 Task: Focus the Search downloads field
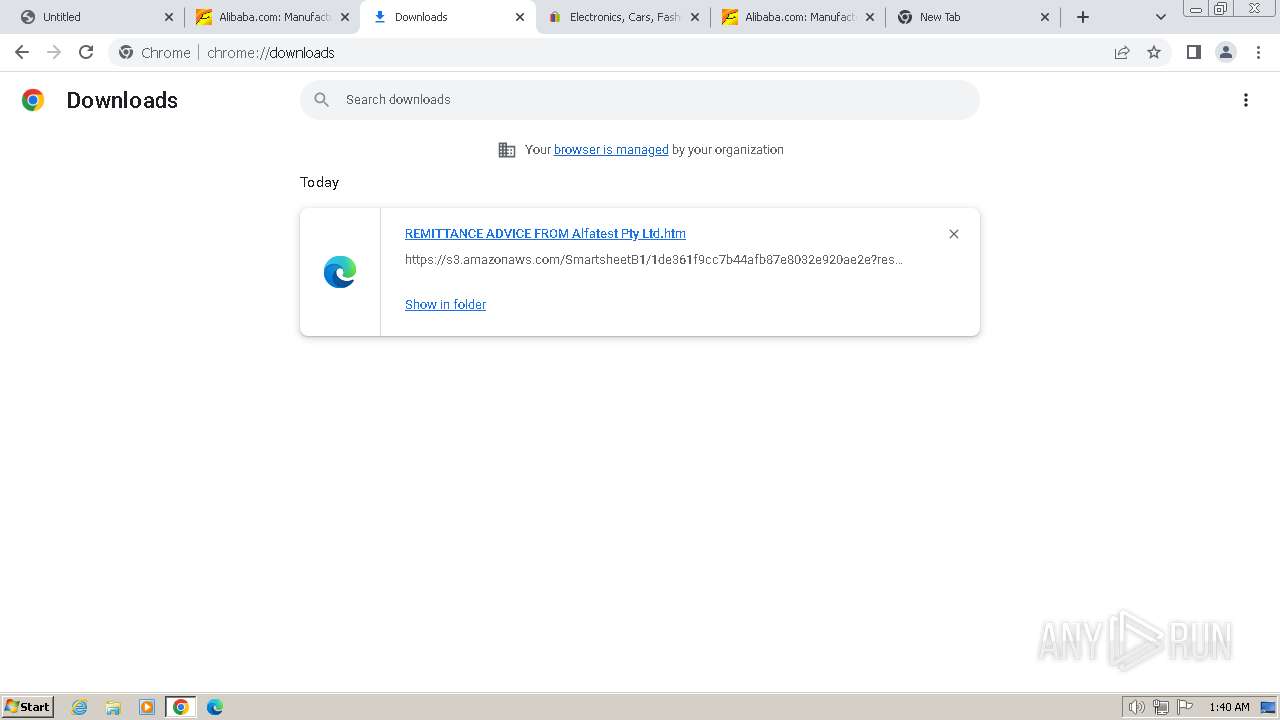[x=640, y=100]
